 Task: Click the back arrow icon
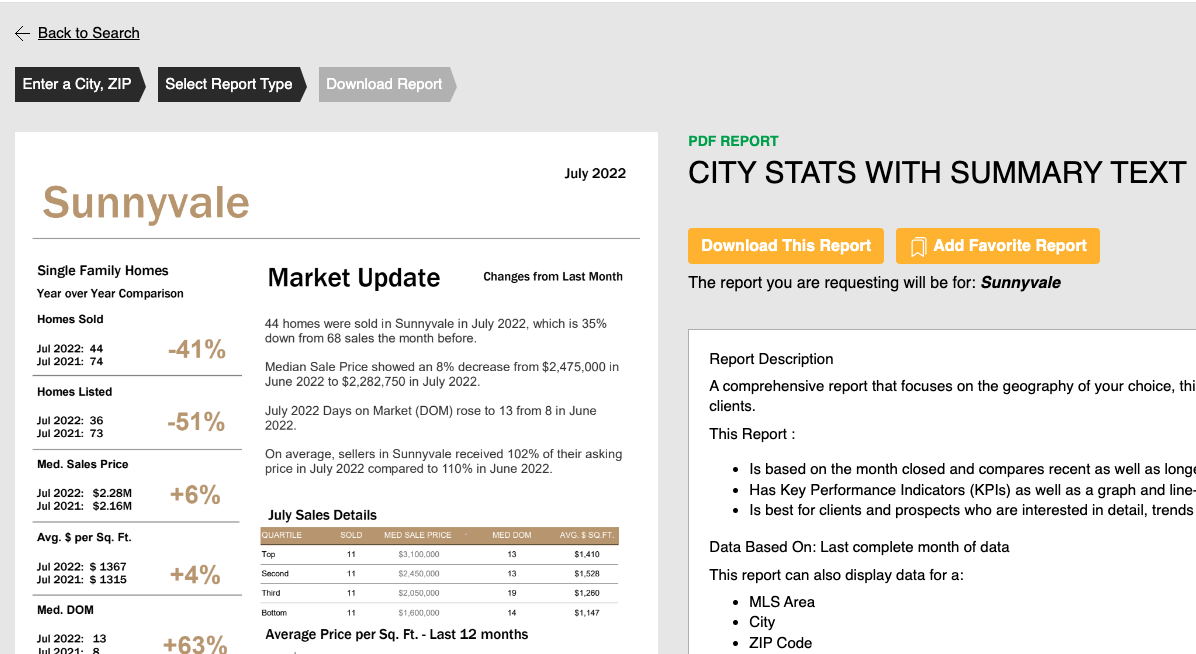(x=22, y=34)
